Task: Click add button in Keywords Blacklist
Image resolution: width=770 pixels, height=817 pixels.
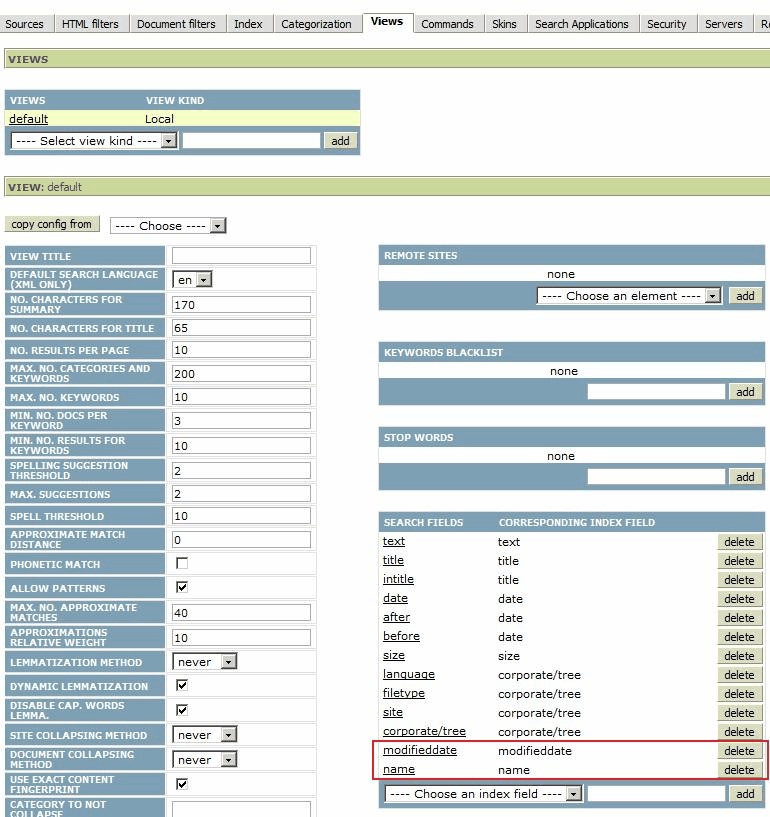Action: [745, 392]
